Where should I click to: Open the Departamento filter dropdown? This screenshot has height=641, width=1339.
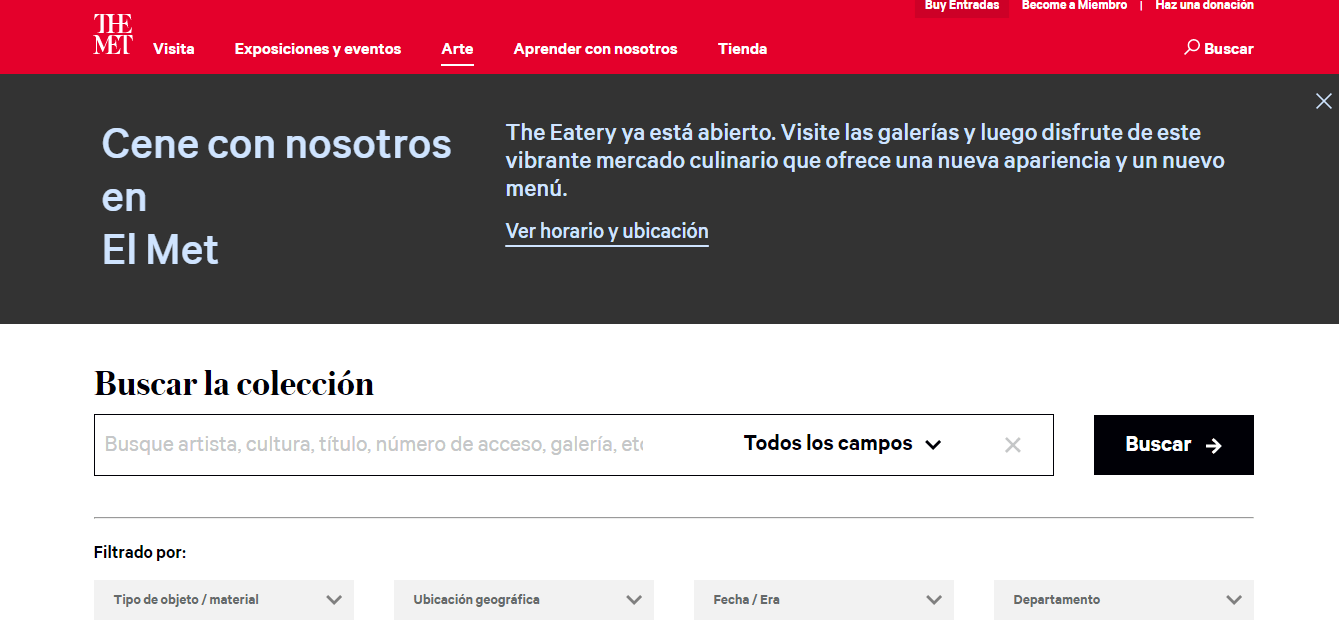point(1124,600)
